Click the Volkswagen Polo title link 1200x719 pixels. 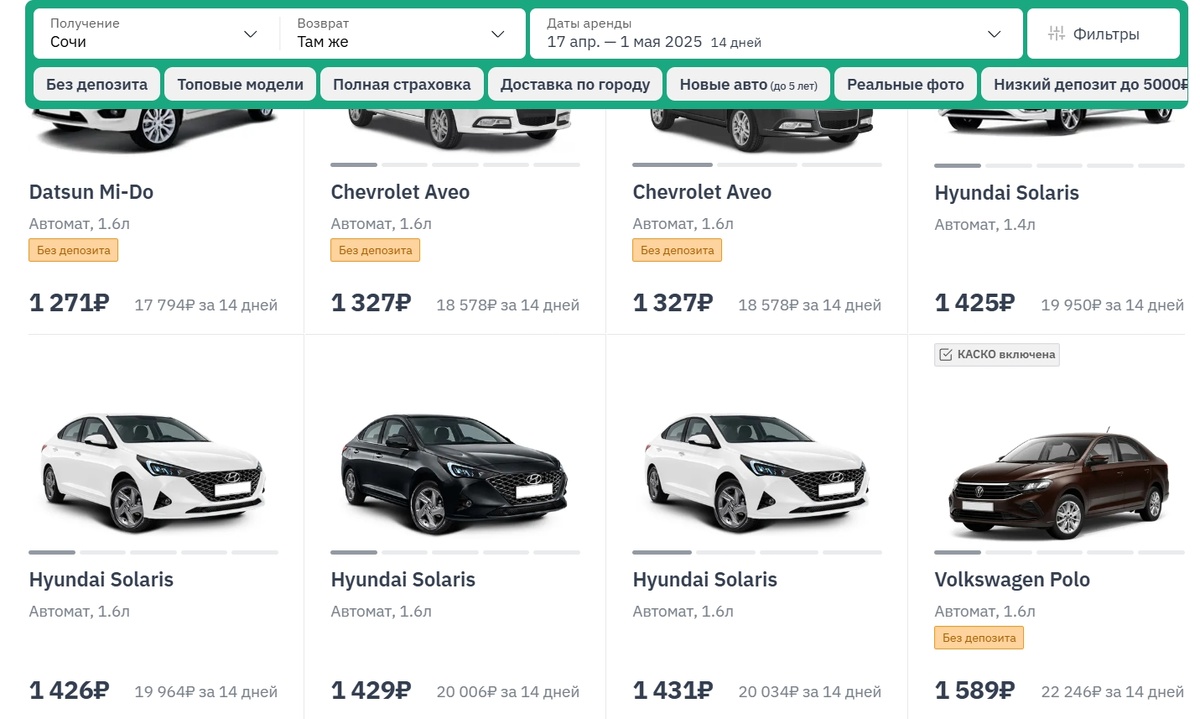pos(1012,580)
